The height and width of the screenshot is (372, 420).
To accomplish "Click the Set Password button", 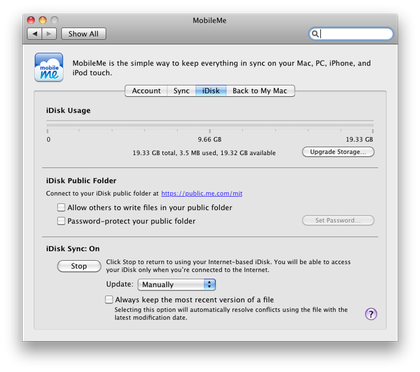I will [338, 220].
